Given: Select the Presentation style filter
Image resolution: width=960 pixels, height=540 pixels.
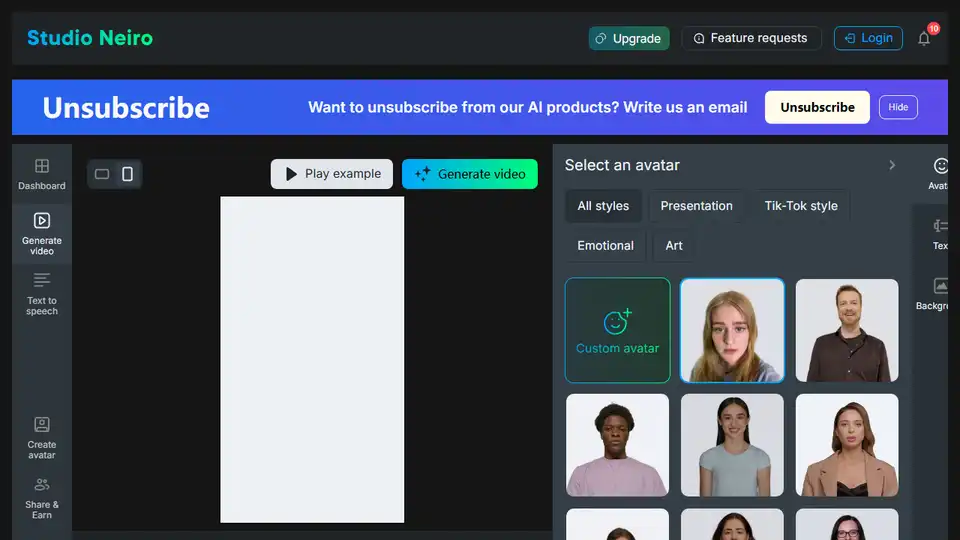Looking at the screenshot, I should (x=696, y=206).
